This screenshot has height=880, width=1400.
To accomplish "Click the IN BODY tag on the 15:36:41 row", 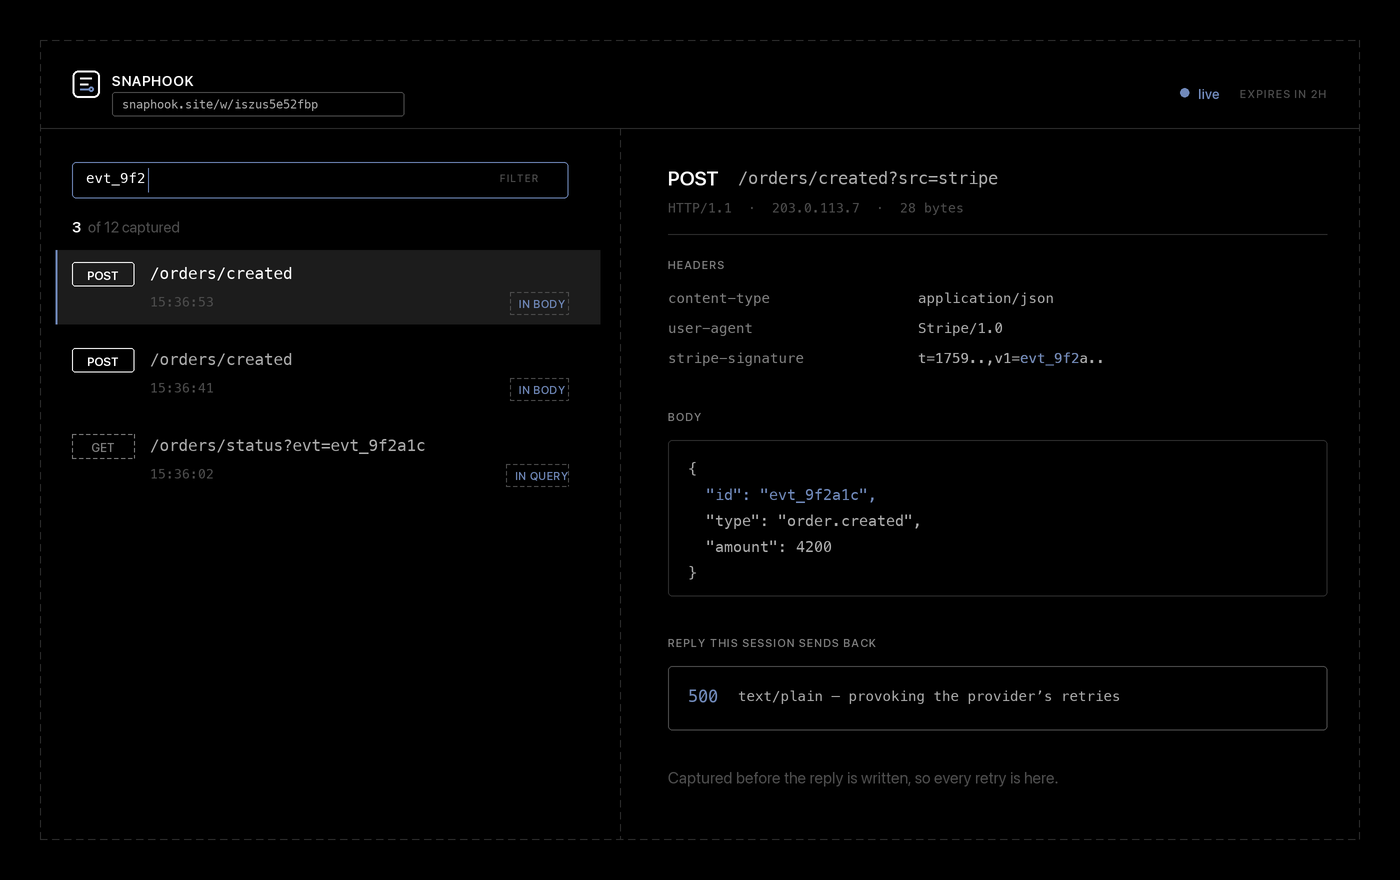I will click(540, 390).
